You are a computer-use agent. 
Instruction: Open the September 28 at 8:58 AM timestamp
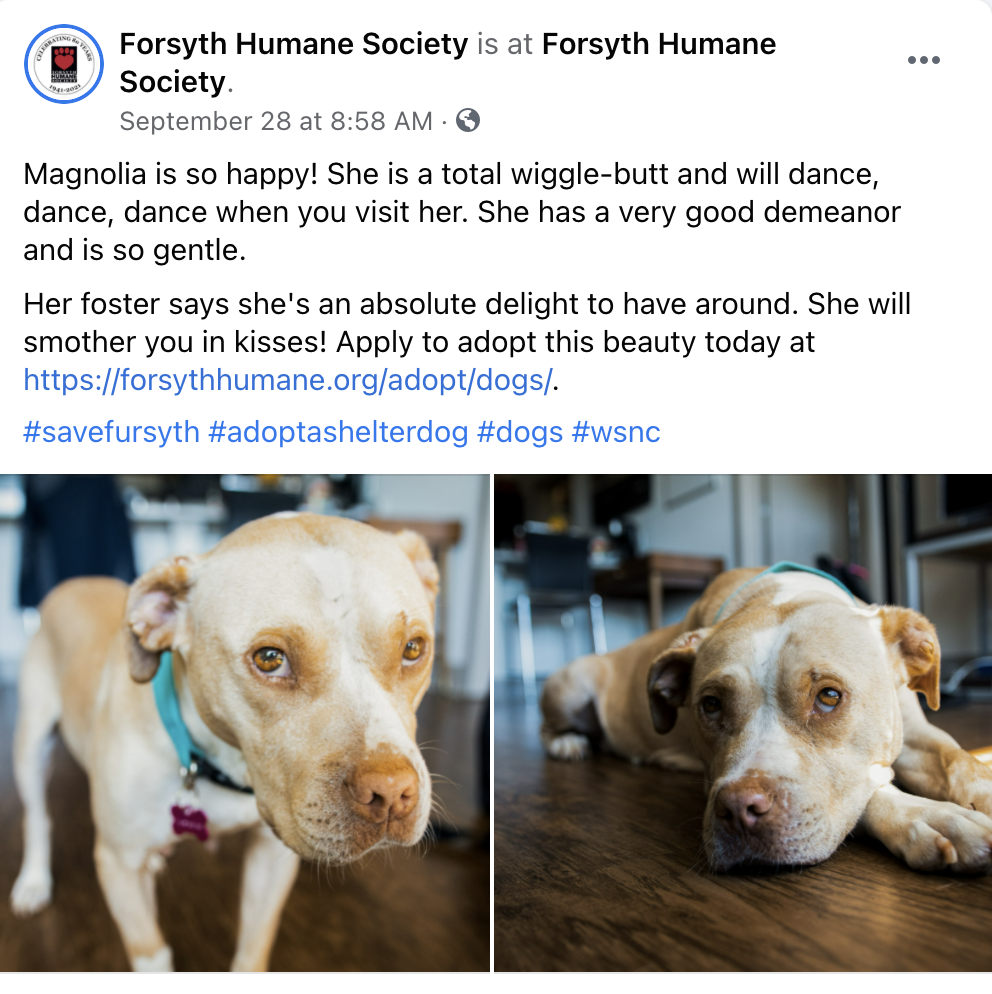[x=276, y=120]
